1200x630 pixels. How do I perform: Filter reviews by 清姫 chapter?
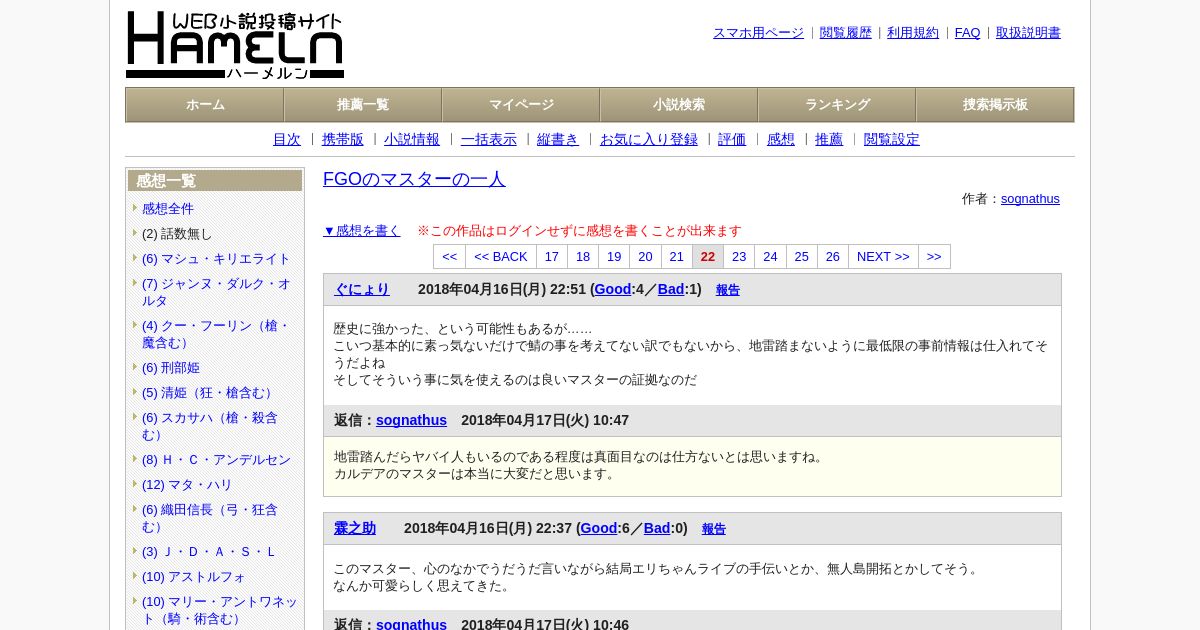(x=209, y=392)
